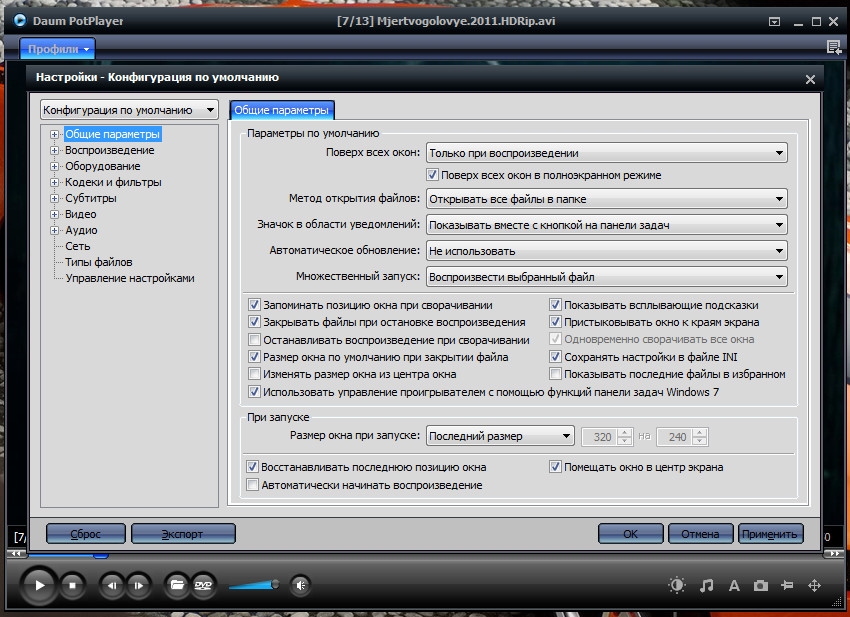Image resolution: width=850 pixels, height=617 pixels.
Task: Expand the 'Кодеки и фильтры' tree node
Action: click(x=55, y=182)
